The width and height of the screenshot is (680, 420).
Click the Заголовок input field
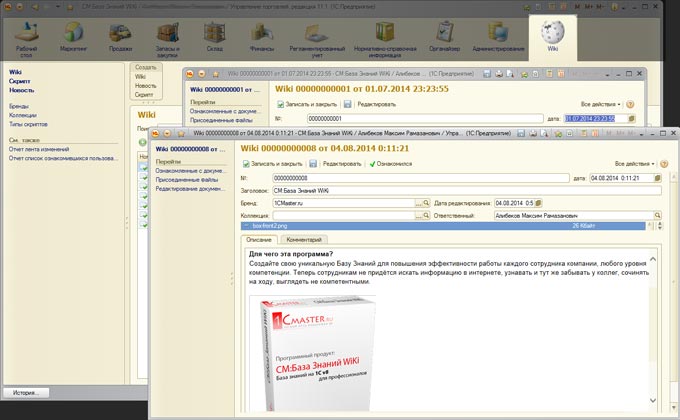[x=467, y=190]
